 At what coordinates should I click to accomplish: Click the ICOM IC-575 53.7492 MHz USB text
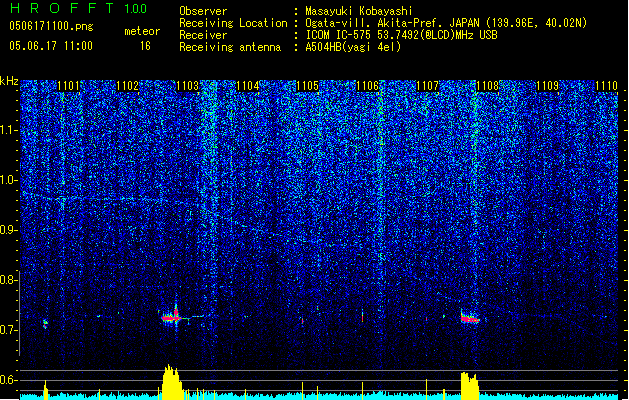click(402, 35)
